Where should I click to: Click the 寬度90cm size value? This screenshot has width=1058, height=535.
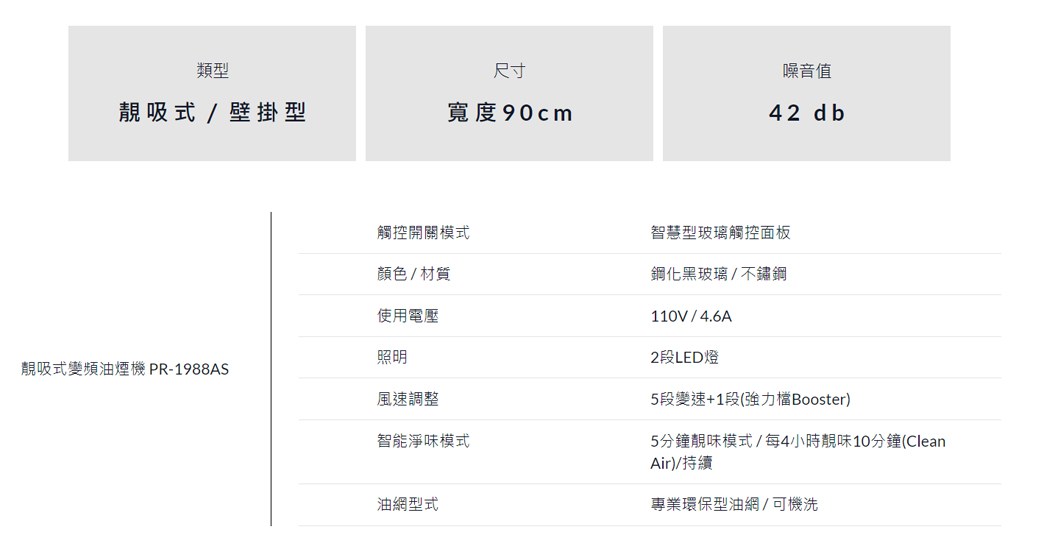point(509,113)
